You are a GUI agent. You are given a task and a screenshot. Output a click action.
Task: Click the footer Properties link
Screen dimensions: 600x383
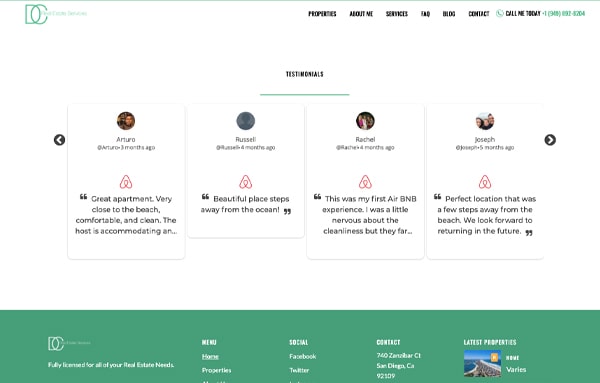pos(217,370)
